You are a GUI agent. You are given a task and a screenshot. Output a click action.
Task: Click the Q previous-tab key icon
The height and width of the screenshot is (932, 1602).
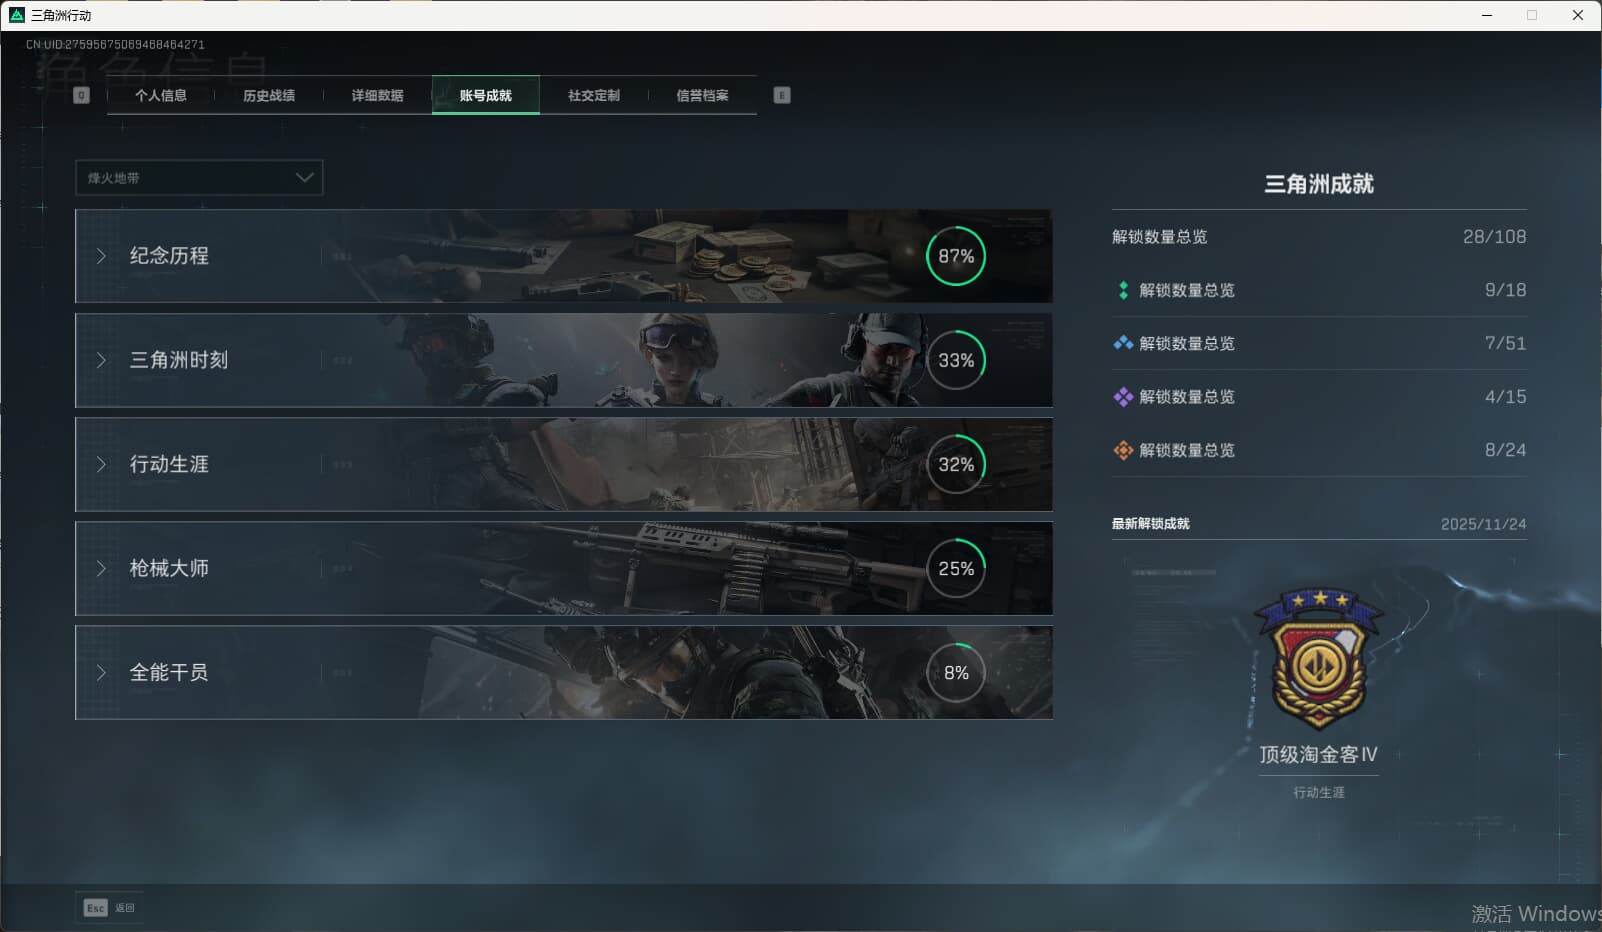coord(82,95)
